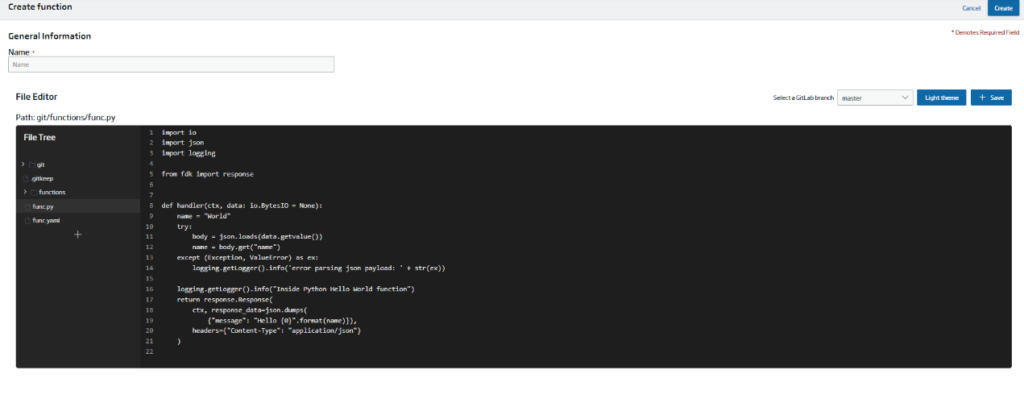Click the func.py file icon
The width and height of the screenshot is (1024, 395).
(27, 206)
